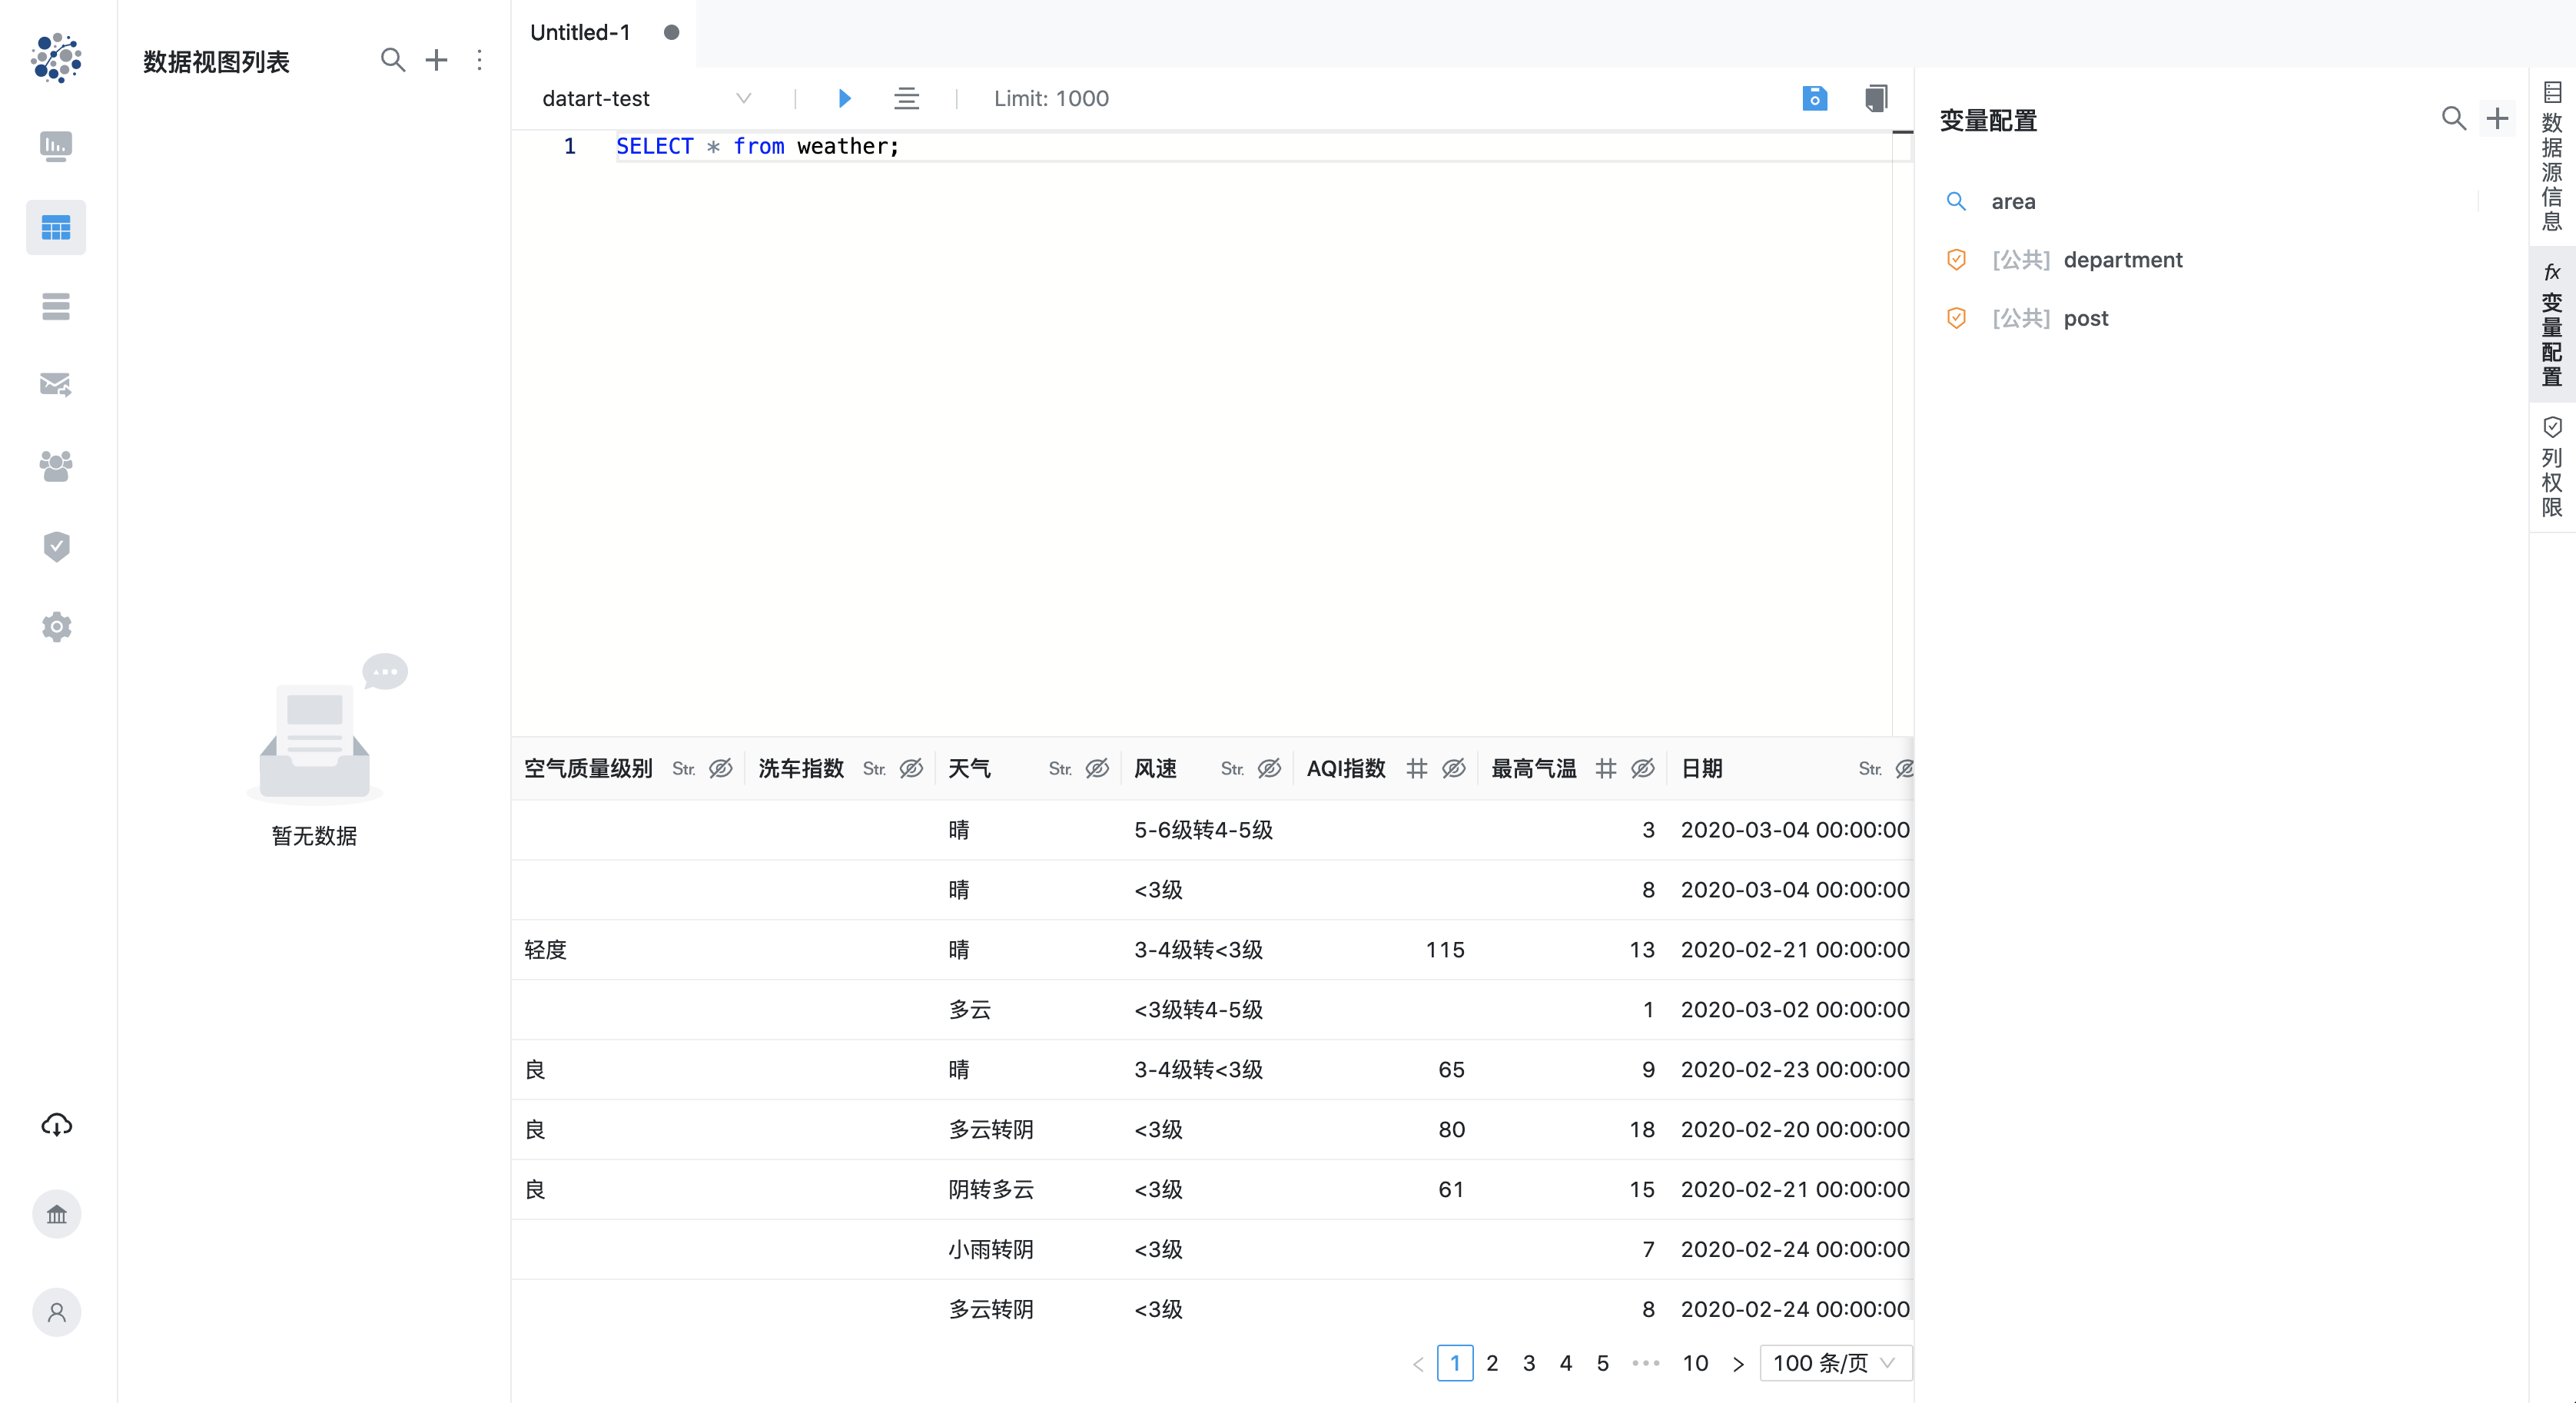The width and height of the screenshot is (2576, 1403).
Task: Go to page 4 of results
Action: (1566, 1363)
